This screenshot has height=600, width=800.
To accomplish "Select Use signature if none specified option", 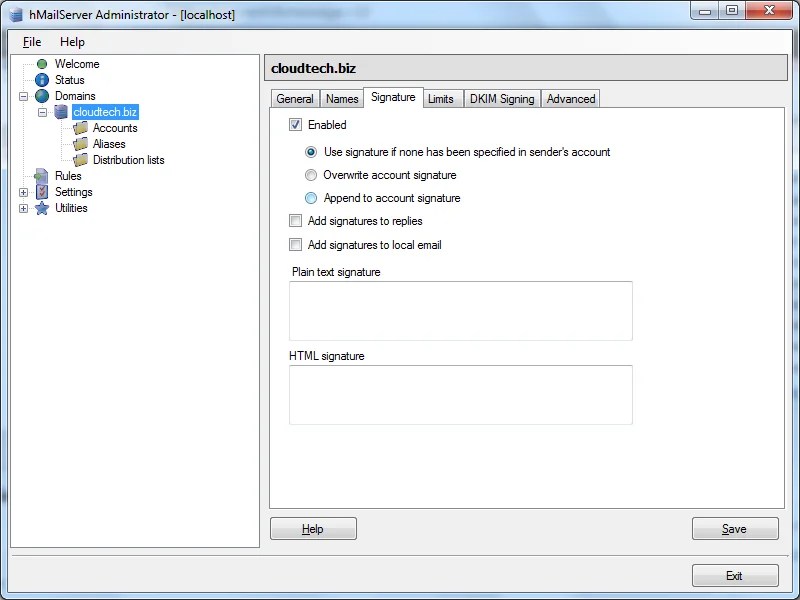I will 311,152.
